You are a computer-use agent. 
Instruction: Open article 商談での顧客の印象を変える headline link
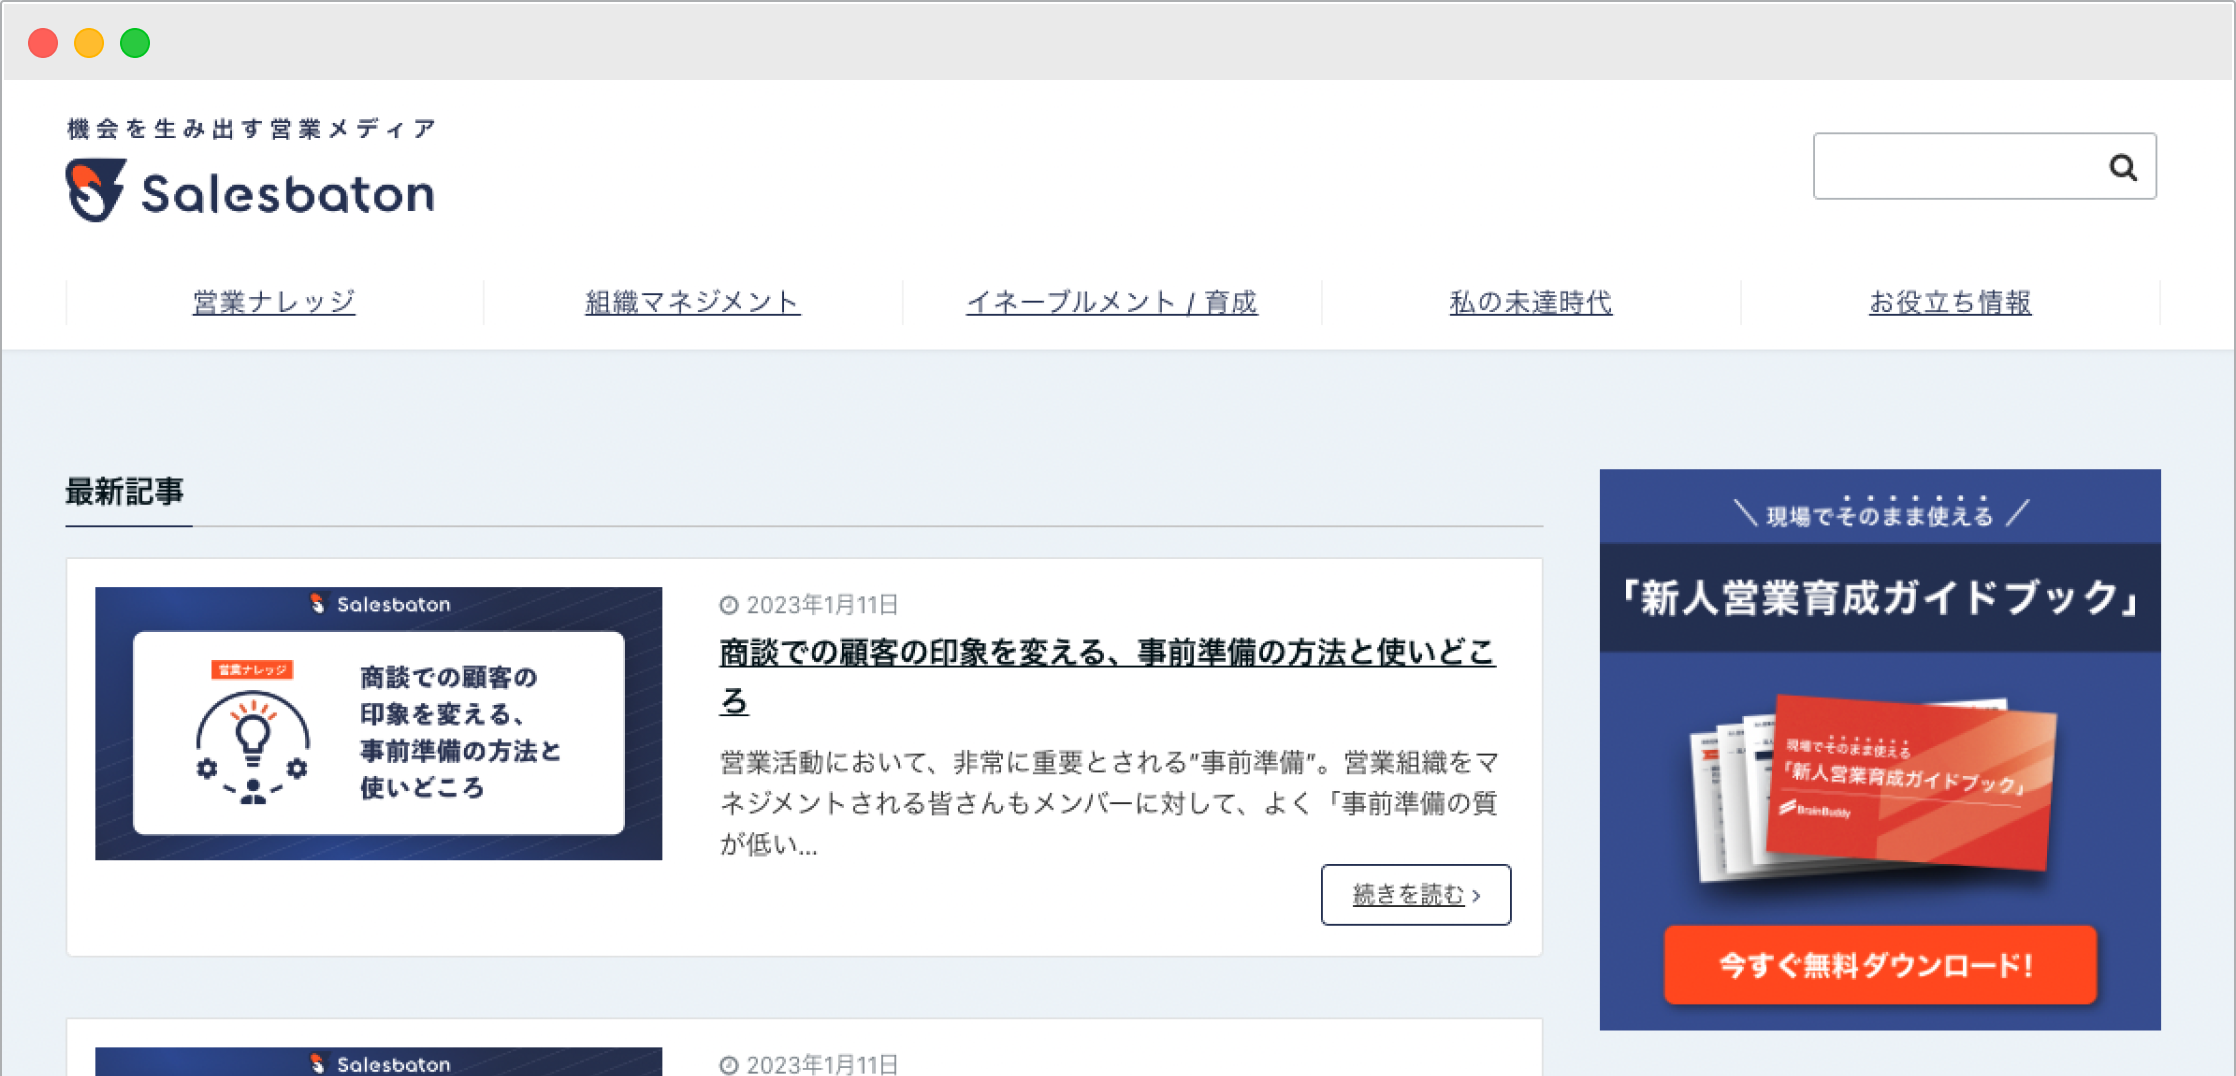point(1107,676)
